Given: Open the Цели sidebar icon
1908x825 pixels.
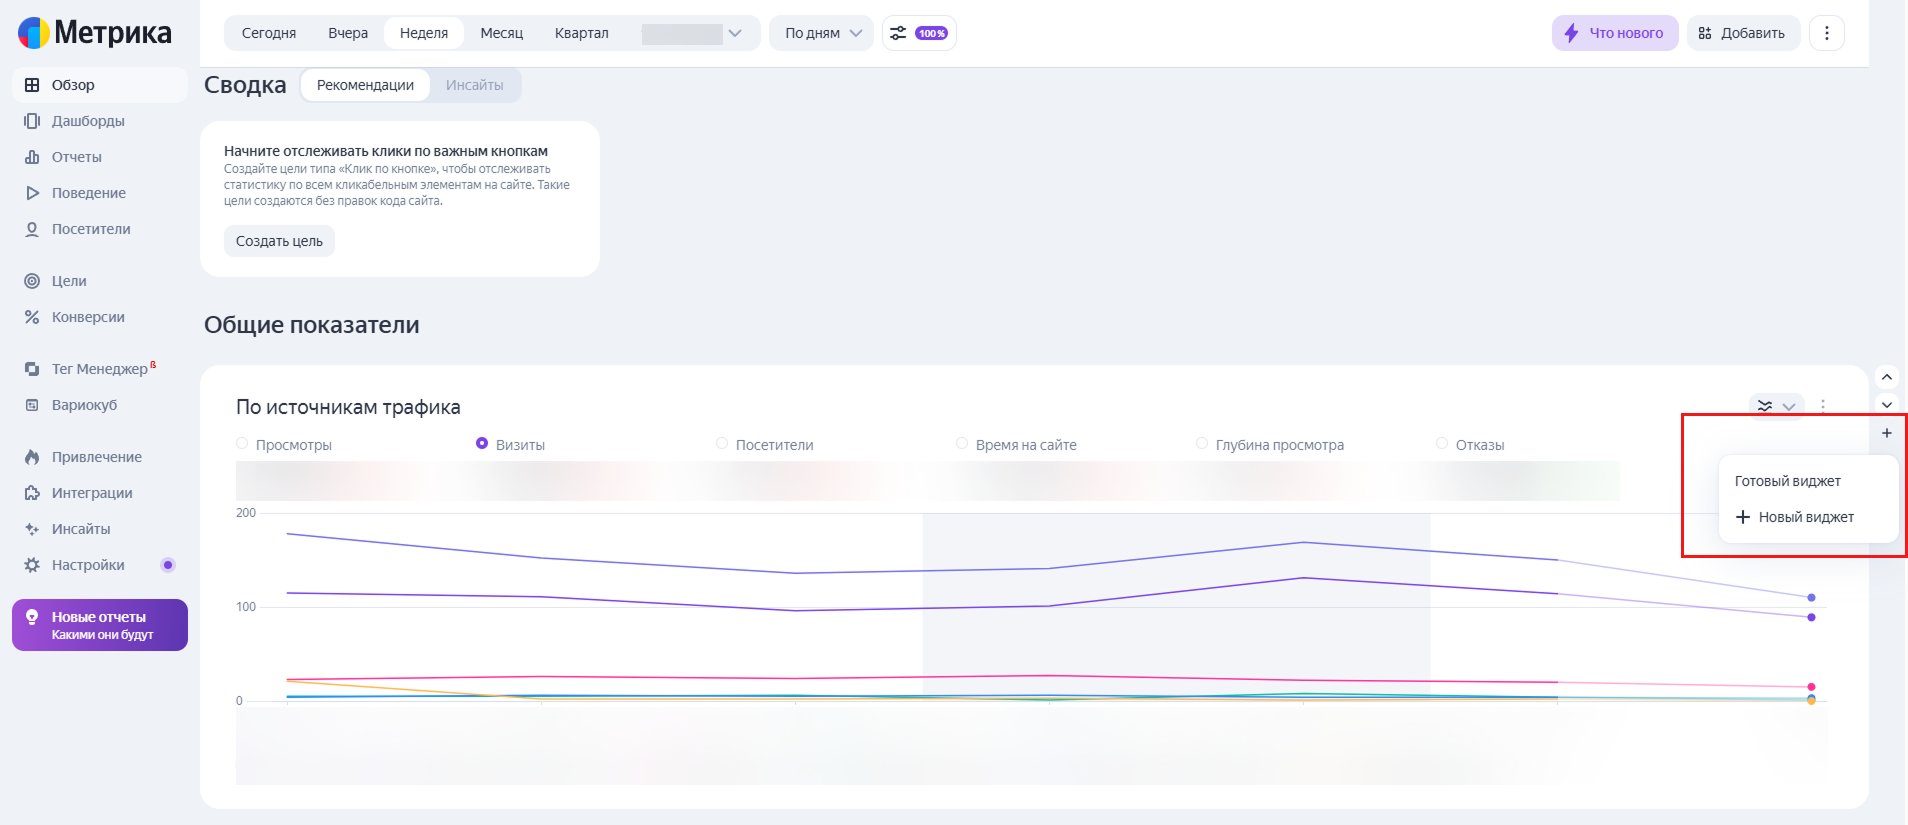Looking at the screenshot, I should [32, 281].
